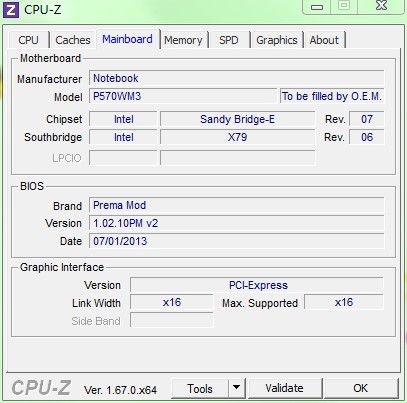This screenshot has width=407, height=403.
Task: Minimize the CPU-Z window
Action: [x=317, y=7]
